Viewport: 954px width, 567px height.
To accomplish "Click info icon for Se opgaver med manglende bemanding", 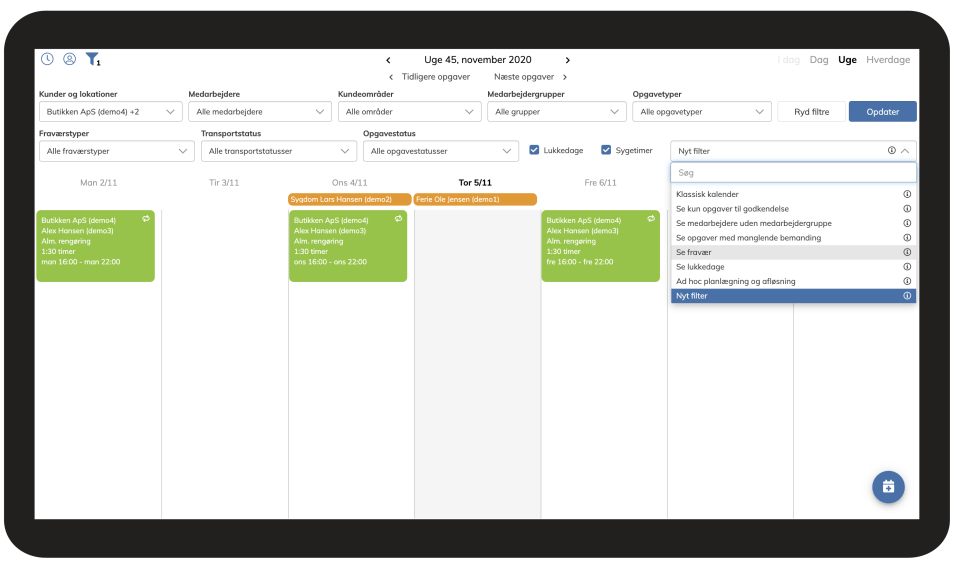I will point(907,238).
